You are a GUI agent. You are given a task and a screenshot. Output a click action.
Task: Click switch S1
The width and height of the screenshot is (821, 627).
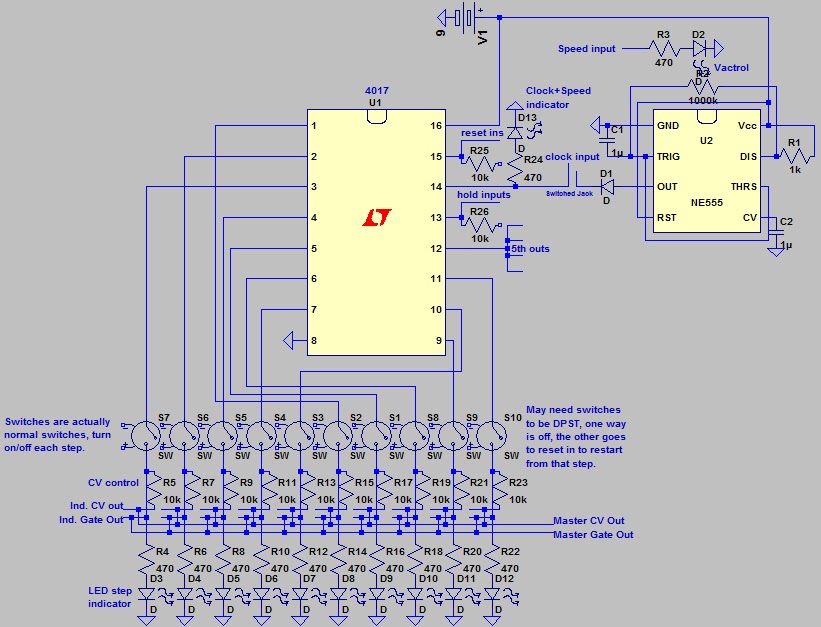coord(377,436)
